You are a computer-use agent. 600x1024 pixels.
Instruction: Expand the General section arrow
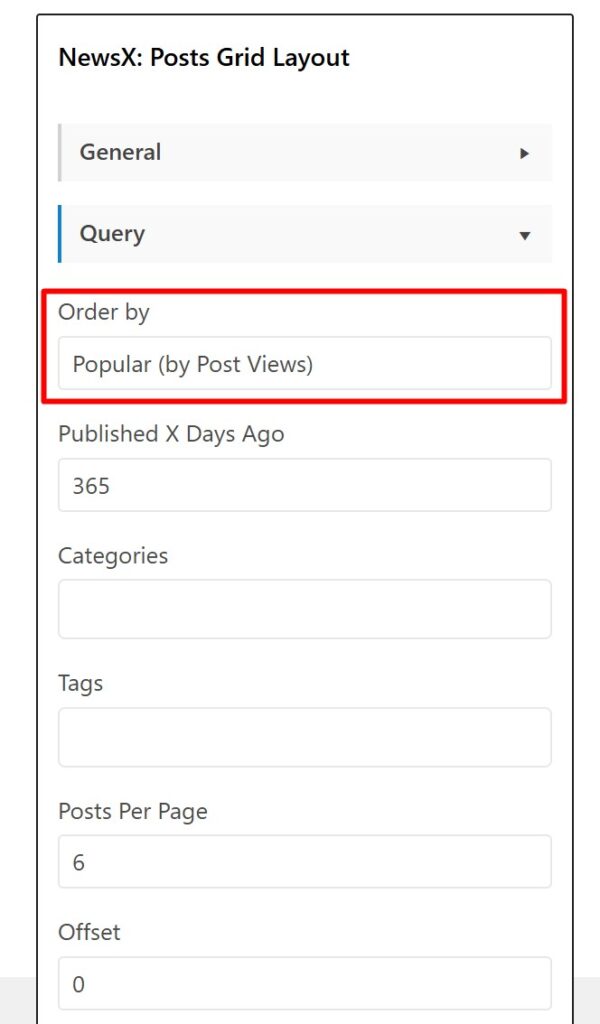(x=524, y=153)
